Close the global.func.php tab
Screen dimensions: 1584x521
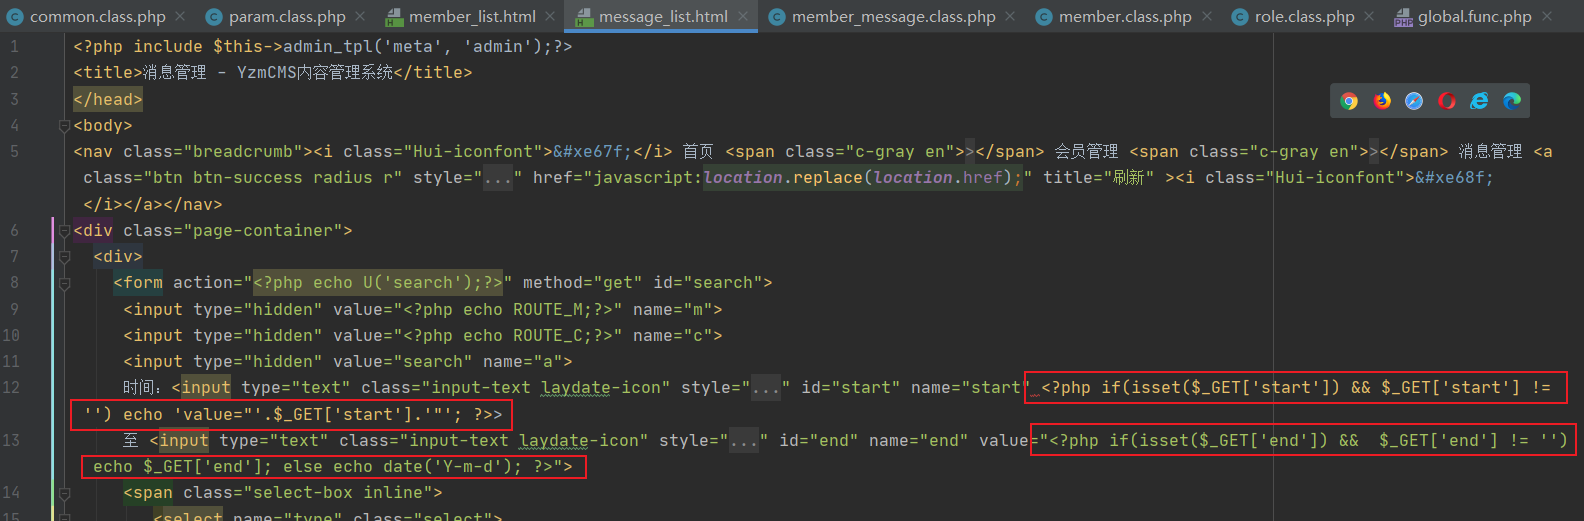(1547, 16)
